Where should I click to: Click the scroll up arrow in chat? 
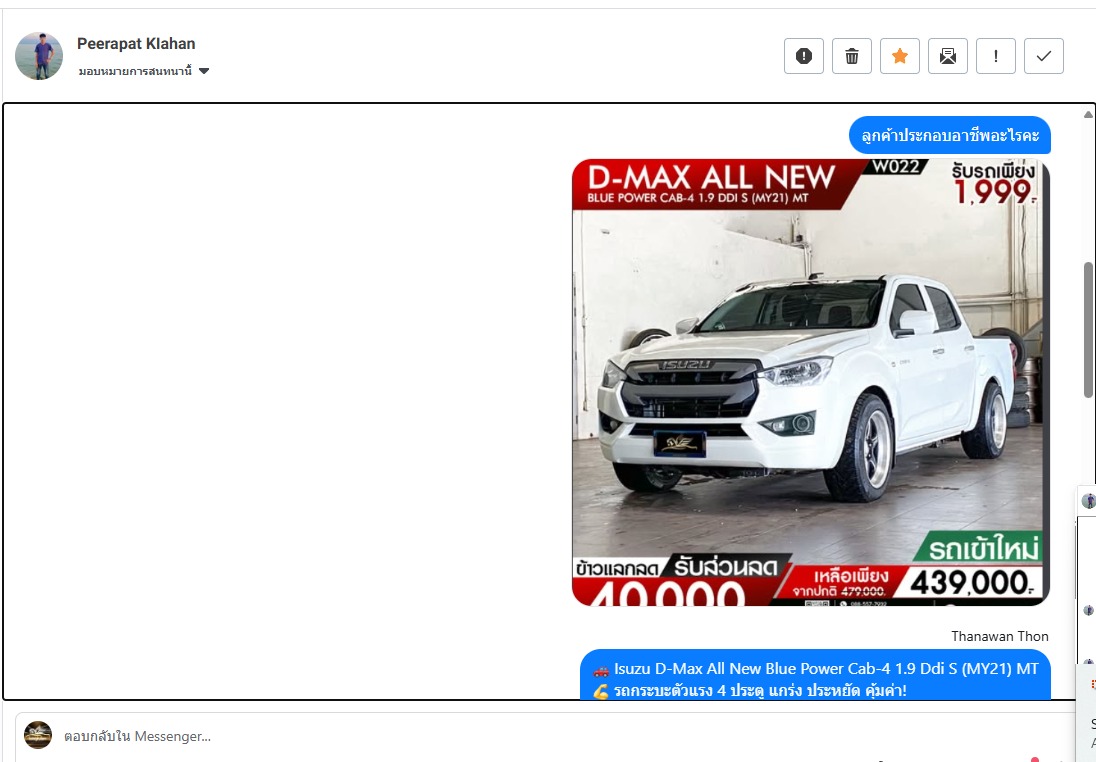1089,114
